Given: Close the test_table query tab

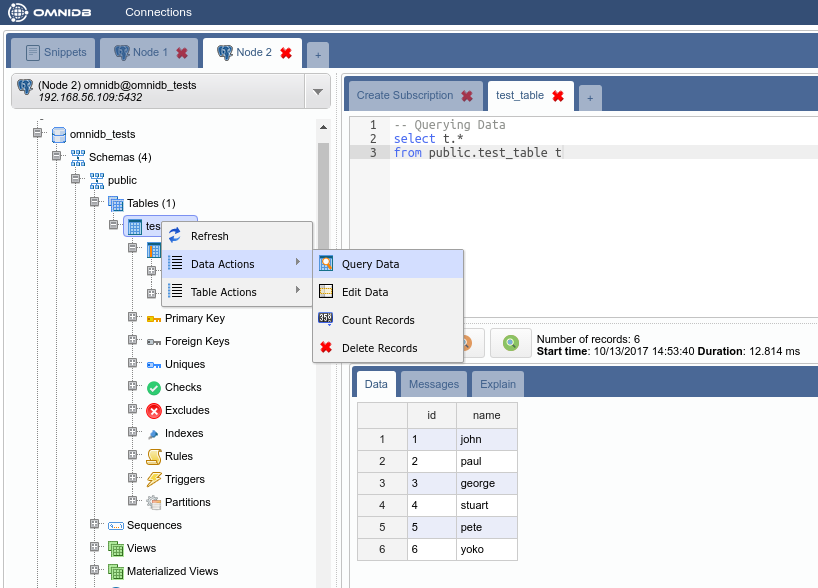Looking at the screenshot, I should click(x=558, y=96).
